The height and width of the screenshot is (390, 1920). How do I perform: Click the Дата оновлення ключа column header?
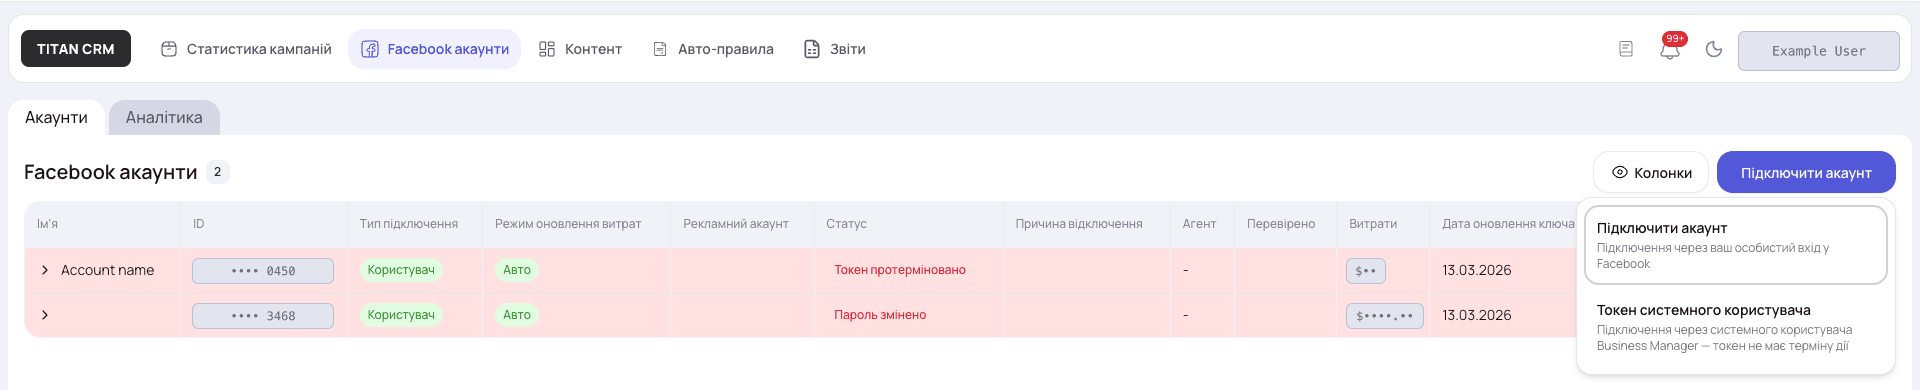click(1508, 224)
